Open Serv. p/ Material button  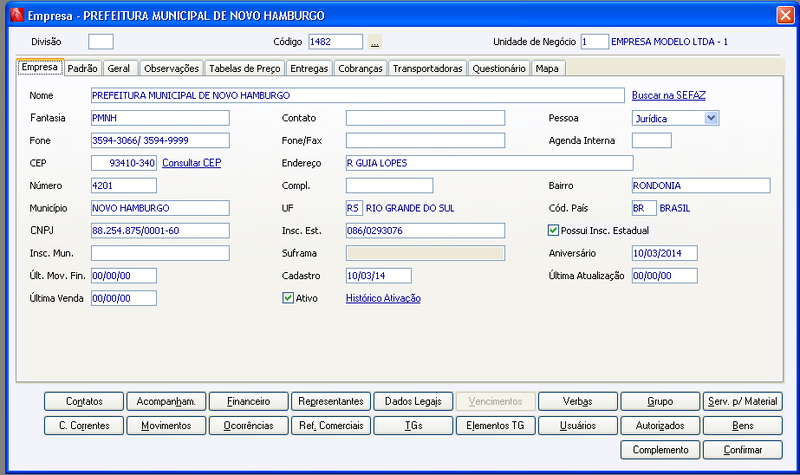click(x=743, y=401)
